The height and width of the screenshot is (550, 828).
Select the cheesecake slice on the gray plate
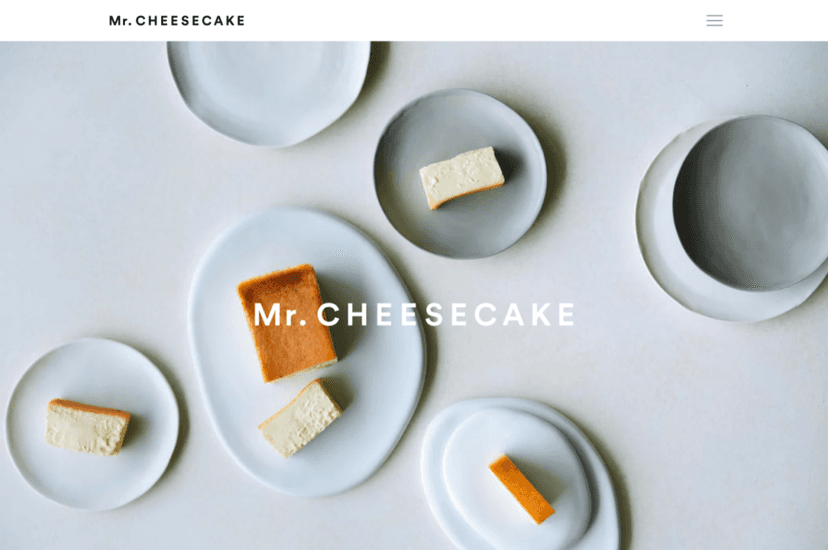tap(462, 177)
